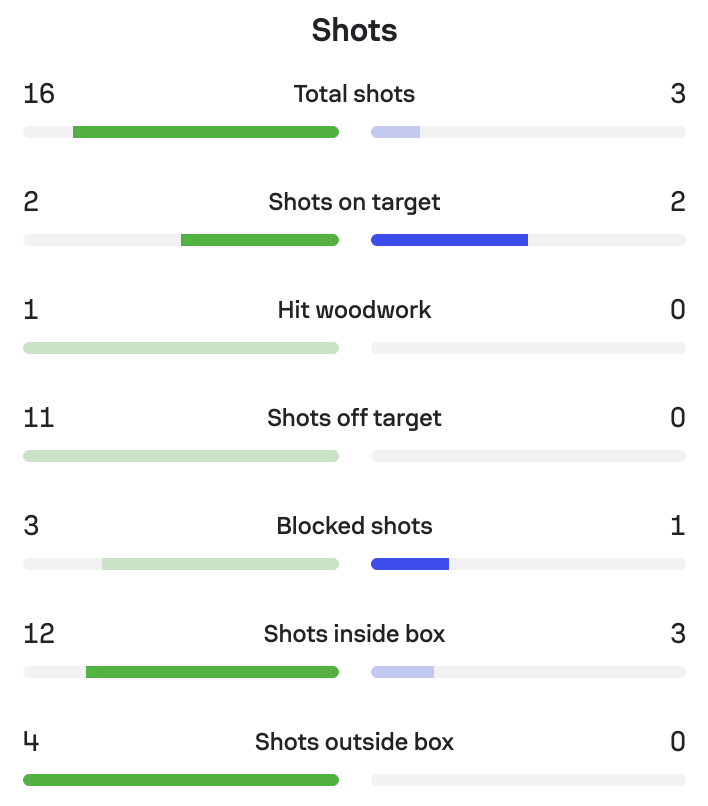Viewport: 708px width, 806px height.
Task: Click the blue Blocked shots bar
Action: pyautogui.click(x=410, y=564)
